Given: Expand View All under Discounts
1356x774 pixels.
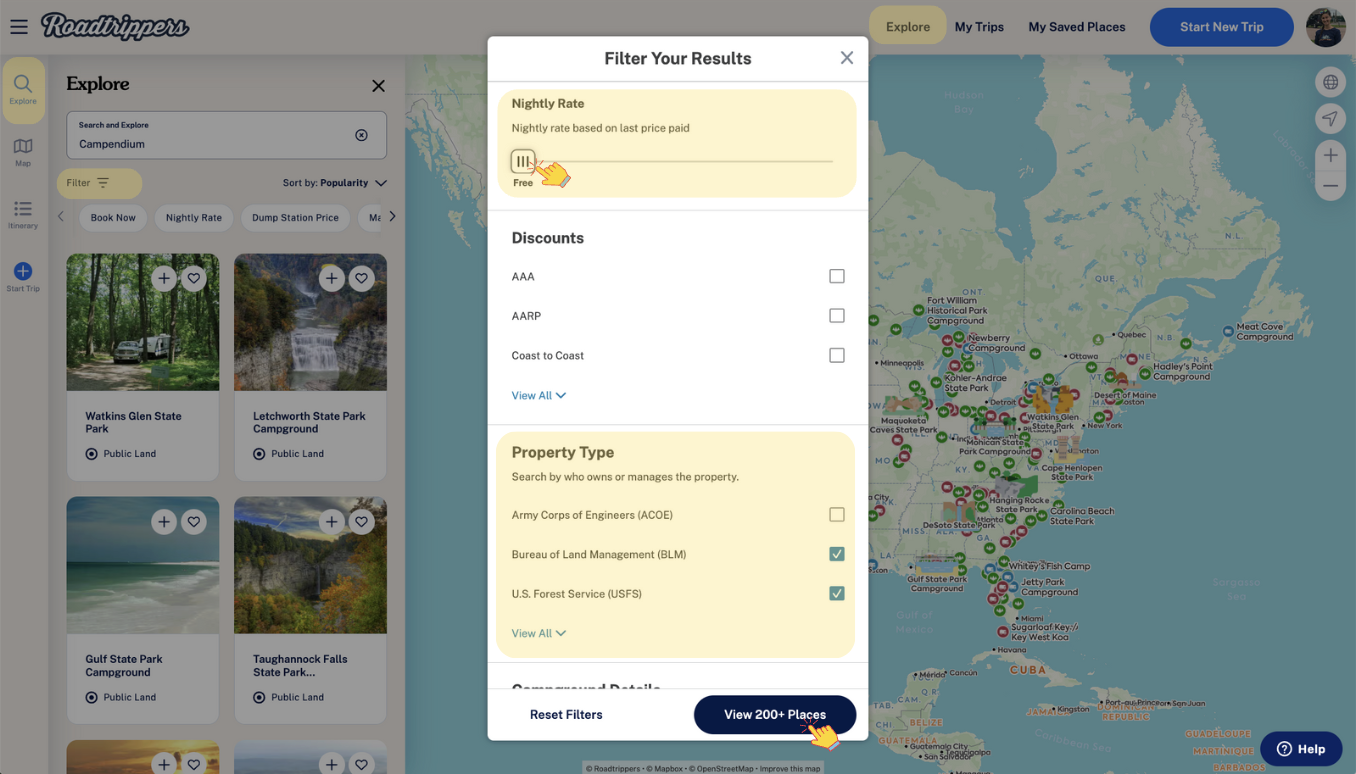Looking at the screenshot, I should (x=538, y=396).
